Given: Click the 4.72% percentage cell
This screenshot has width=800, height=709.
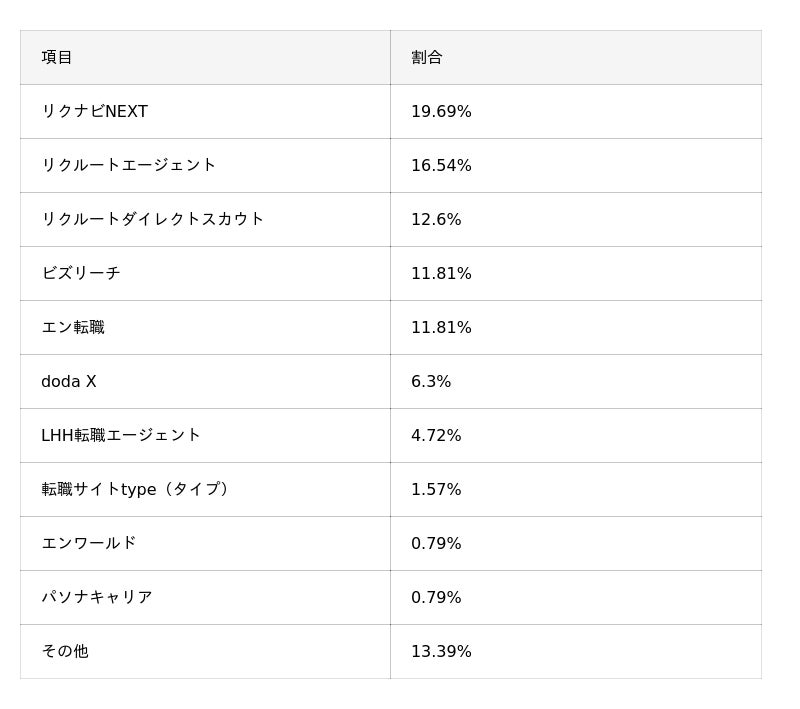Looking at the screenshot, I should [x=436, y=435].
